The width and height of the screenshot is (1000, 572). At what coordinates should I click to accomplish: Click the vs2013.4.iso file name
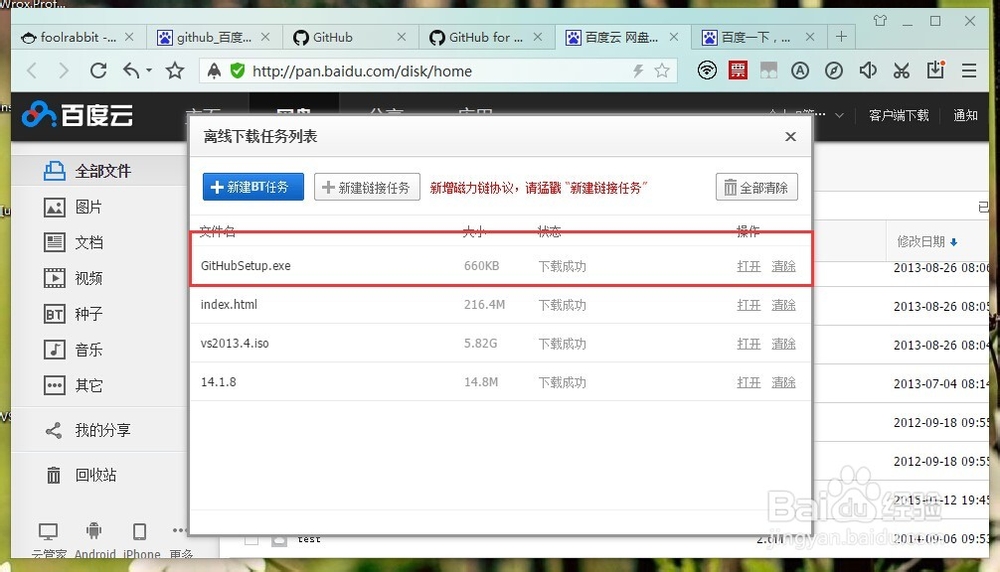coord(235,343)
